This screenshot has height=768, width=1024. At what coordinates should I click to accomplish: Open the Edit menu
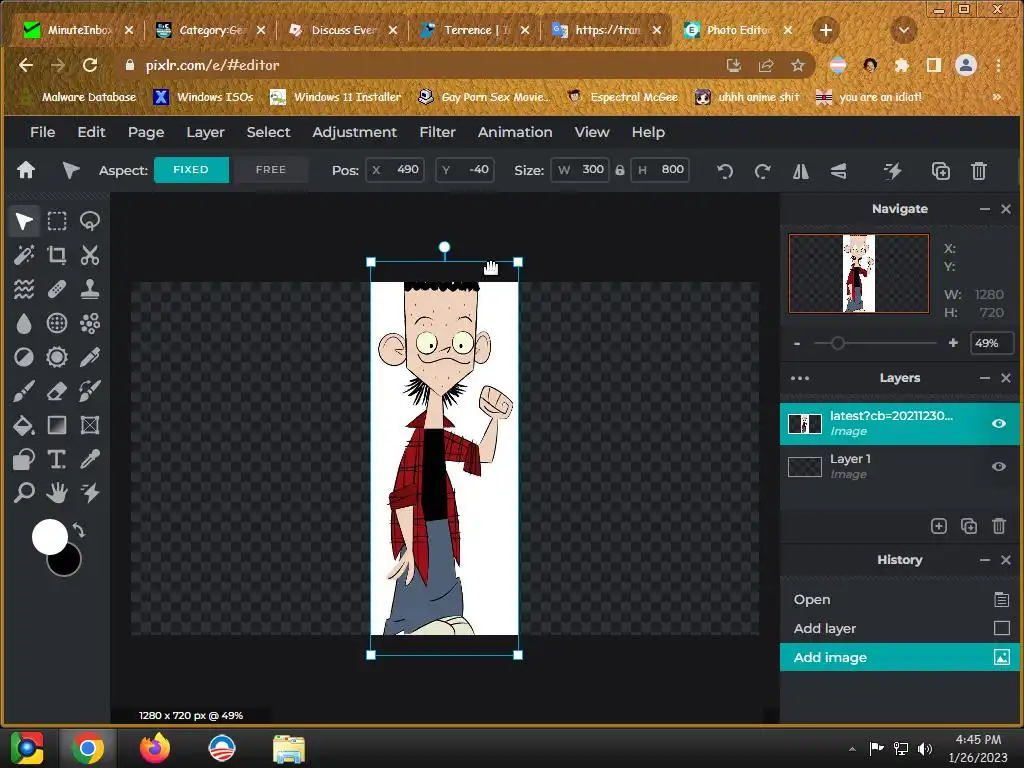(91, 133)
